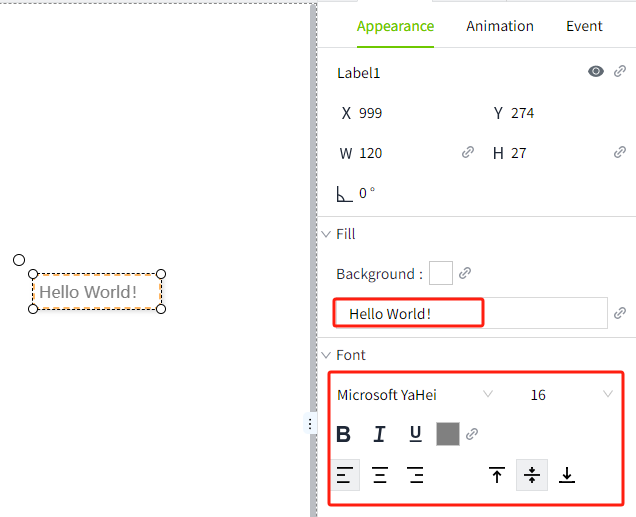Select the Hello World! label on canvas
This screenshot has width=636, height=517.
pyautogui.click(x=97, y=292)
